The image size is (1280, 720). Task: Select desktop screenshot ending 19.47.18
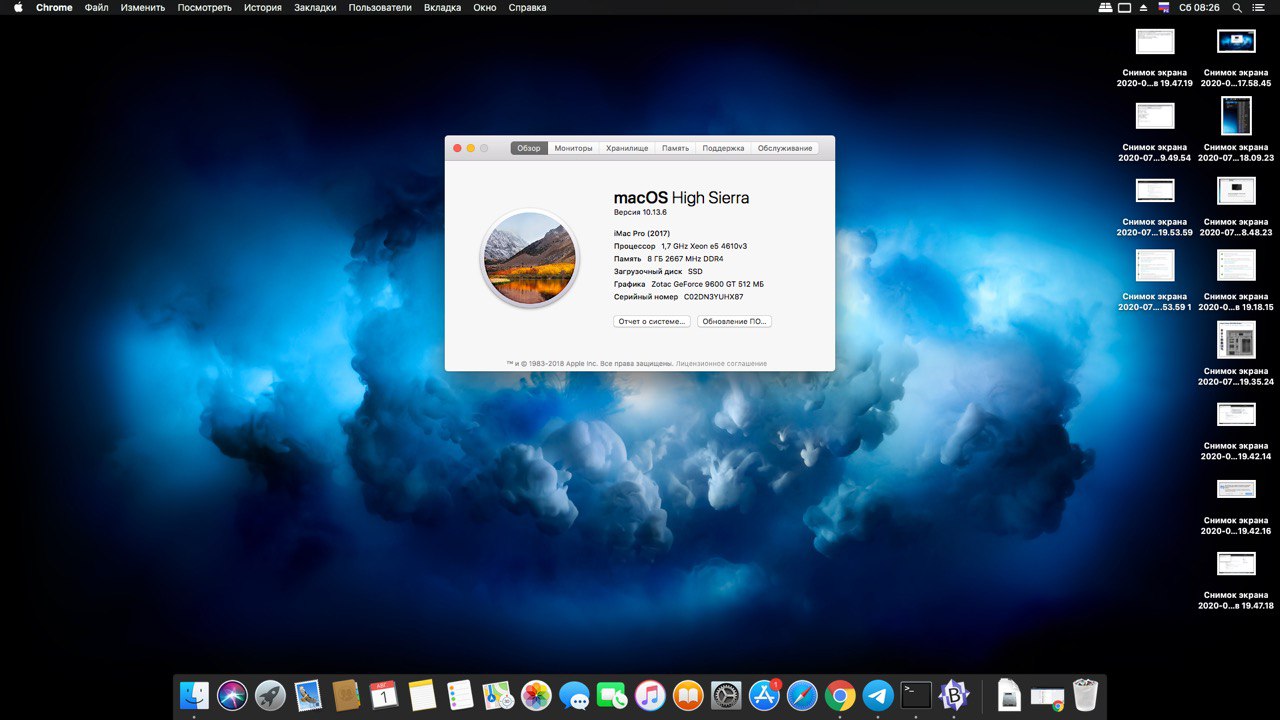[x=1237, y=581]
